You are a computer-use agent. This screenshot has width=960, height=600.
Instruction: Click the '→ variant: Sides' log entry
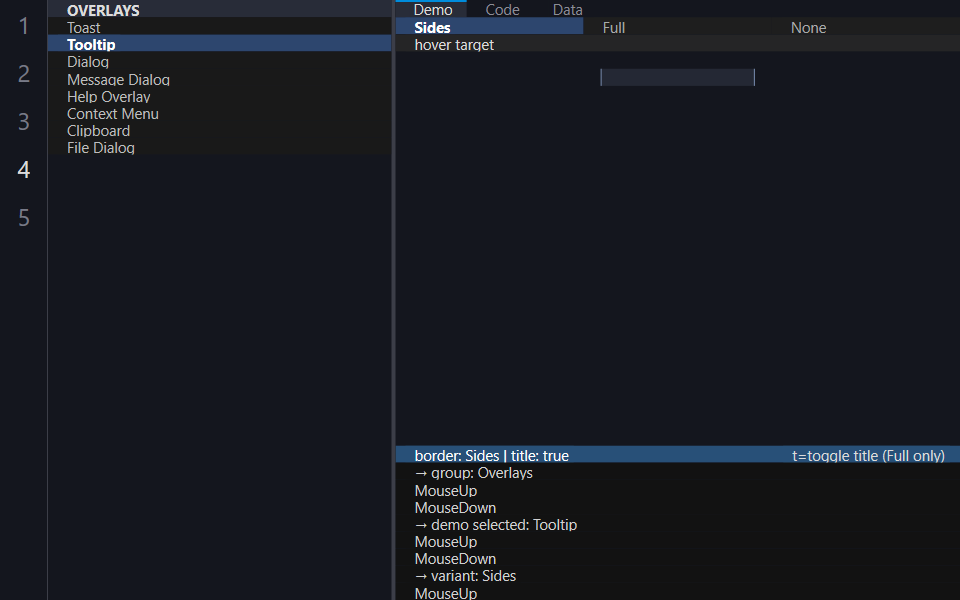(465, 576)
